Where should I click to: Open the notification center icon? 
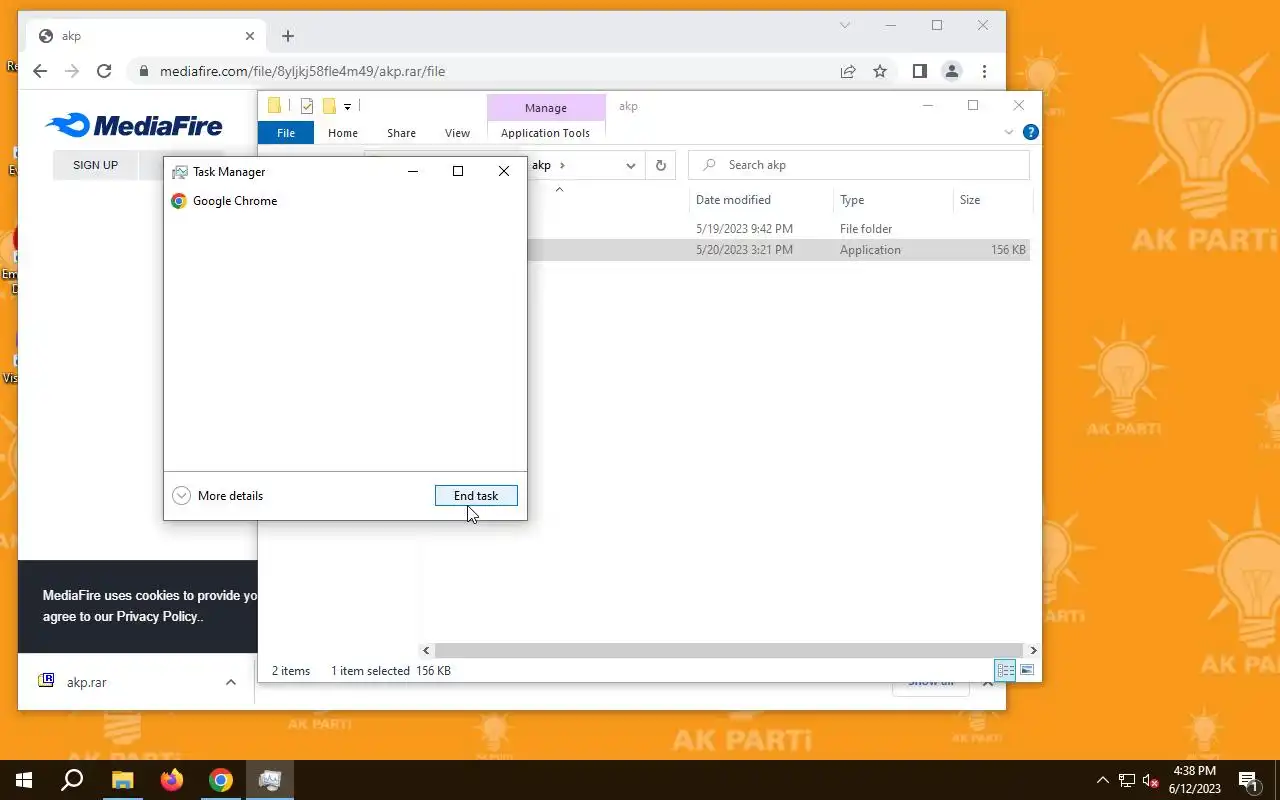tap(1249, 780)
